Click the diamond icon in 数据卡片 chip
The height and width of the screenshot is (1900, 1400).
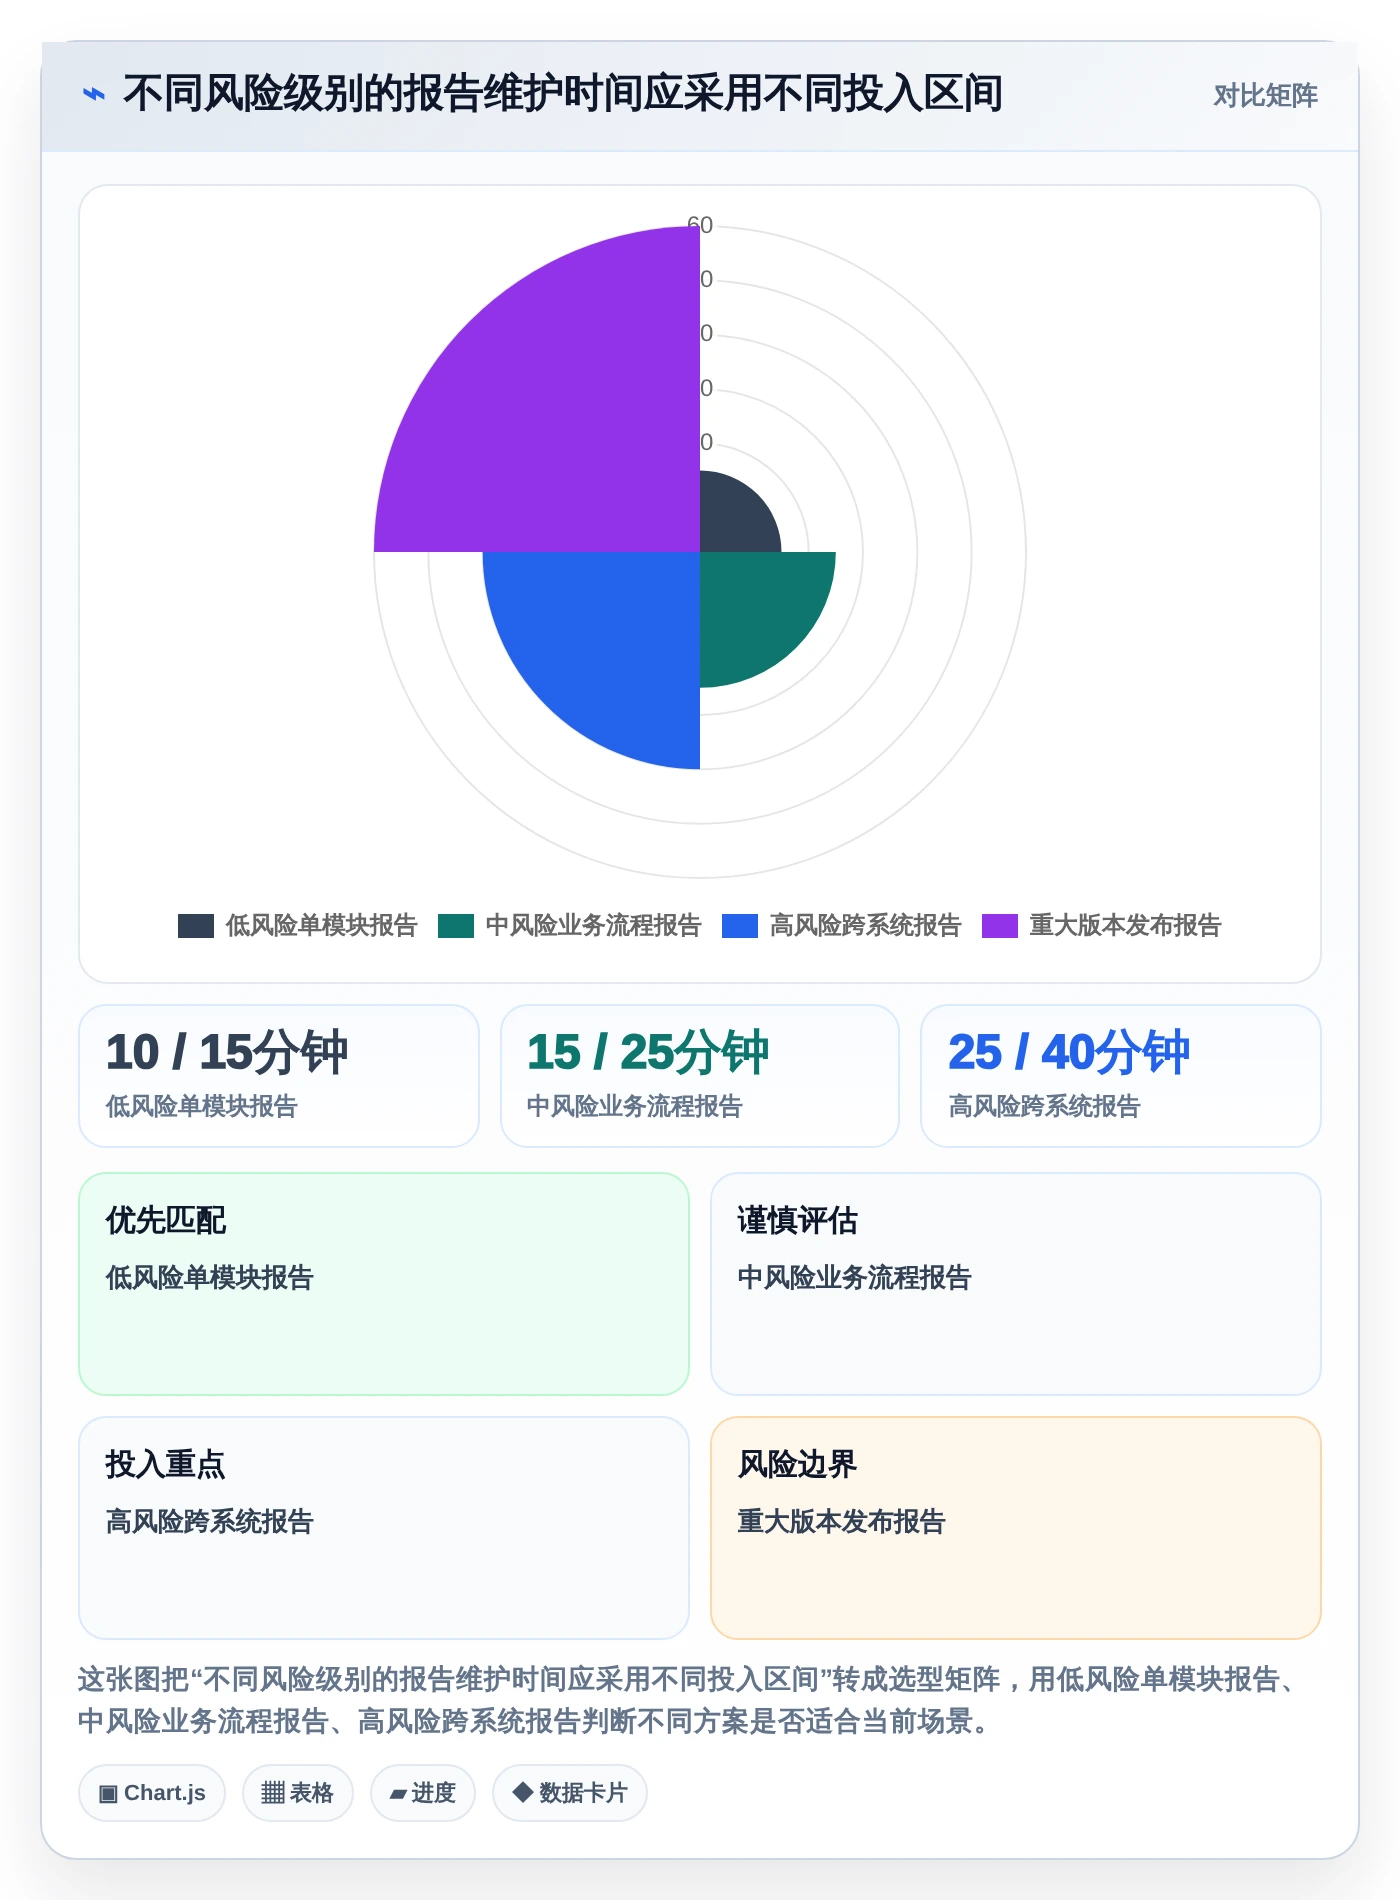[x=522, y=1792]
